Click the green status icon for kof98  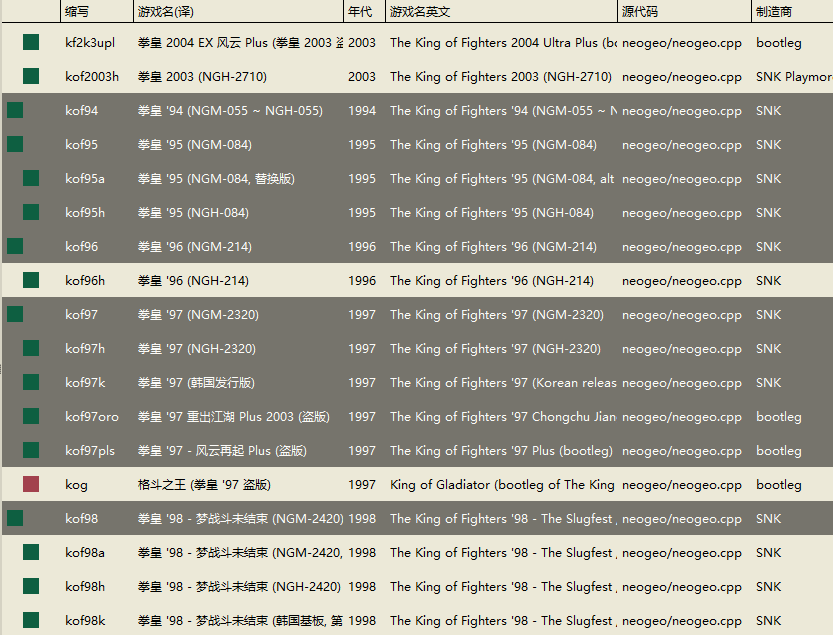coord(15,519)
